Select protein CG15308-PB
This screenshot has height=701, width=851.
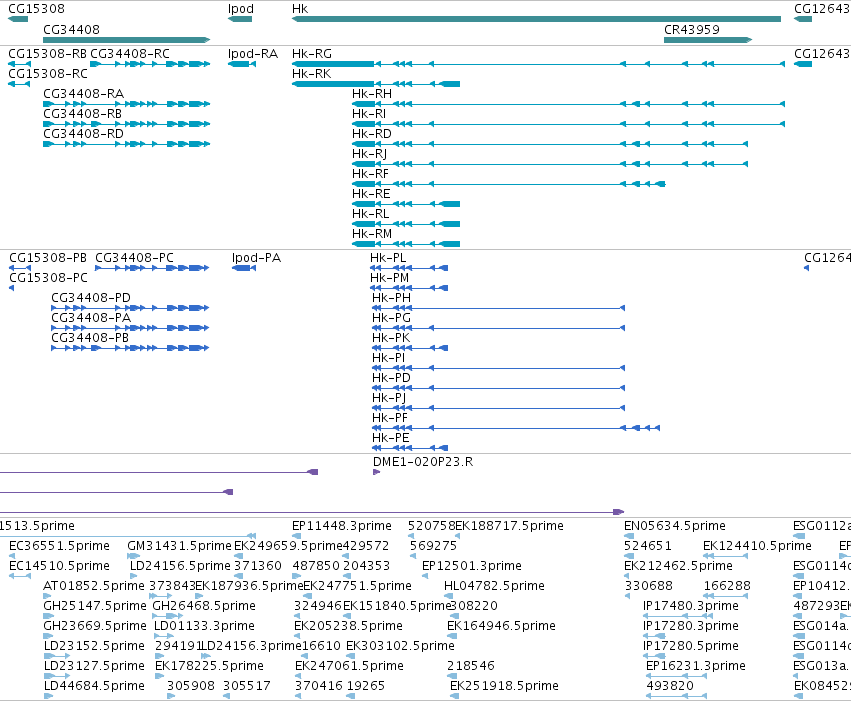[20, 268]
